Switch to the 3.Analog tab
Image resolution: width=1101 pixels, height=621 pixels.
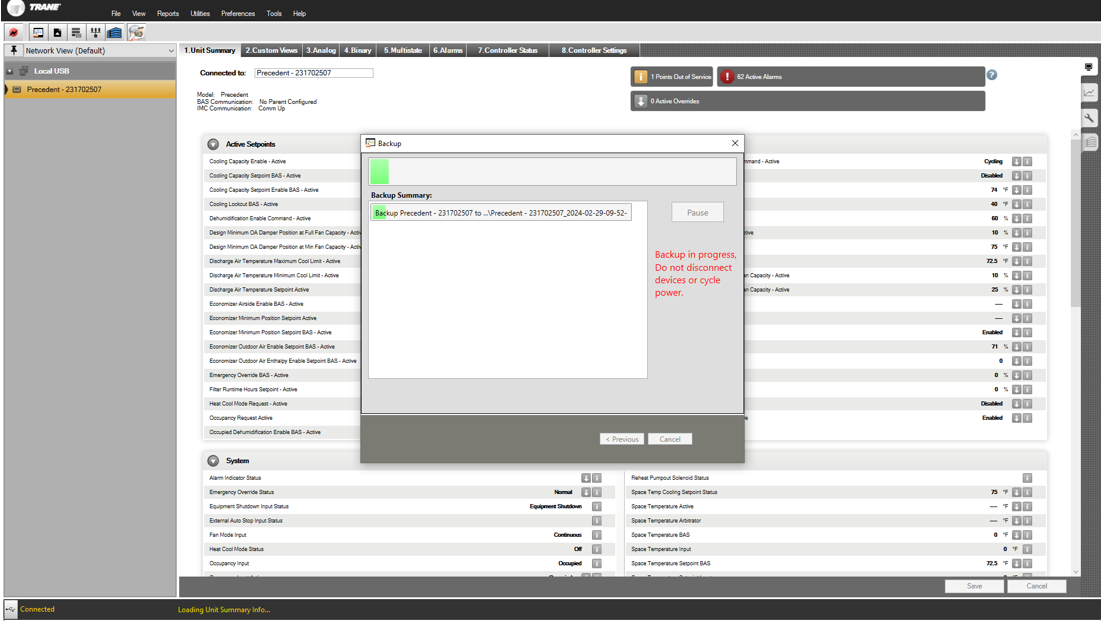pos(321,51)
